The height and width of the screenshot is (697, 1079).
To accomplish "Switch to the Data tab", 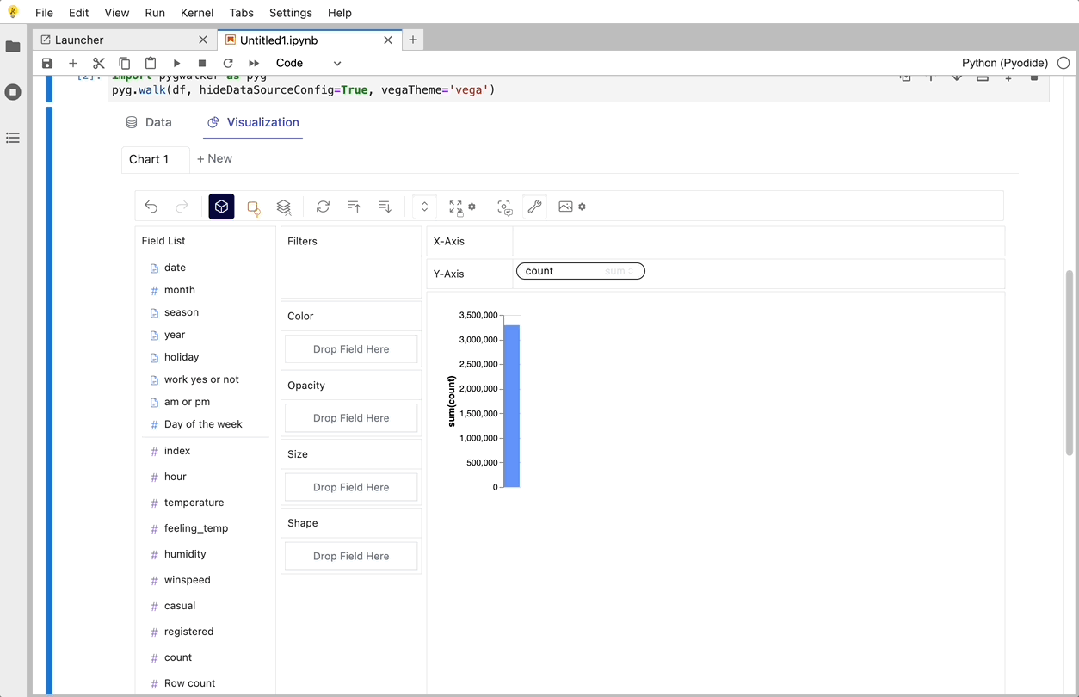I will [148, 122].
